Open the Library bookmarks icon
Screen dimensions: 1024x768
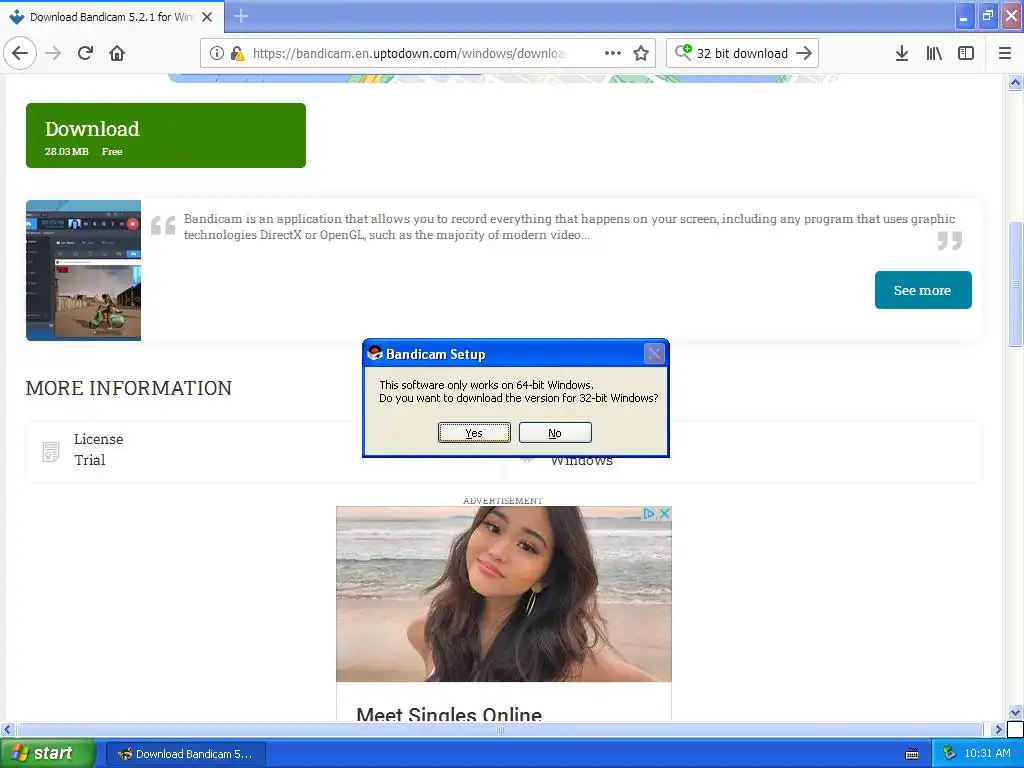coord(934,53)
